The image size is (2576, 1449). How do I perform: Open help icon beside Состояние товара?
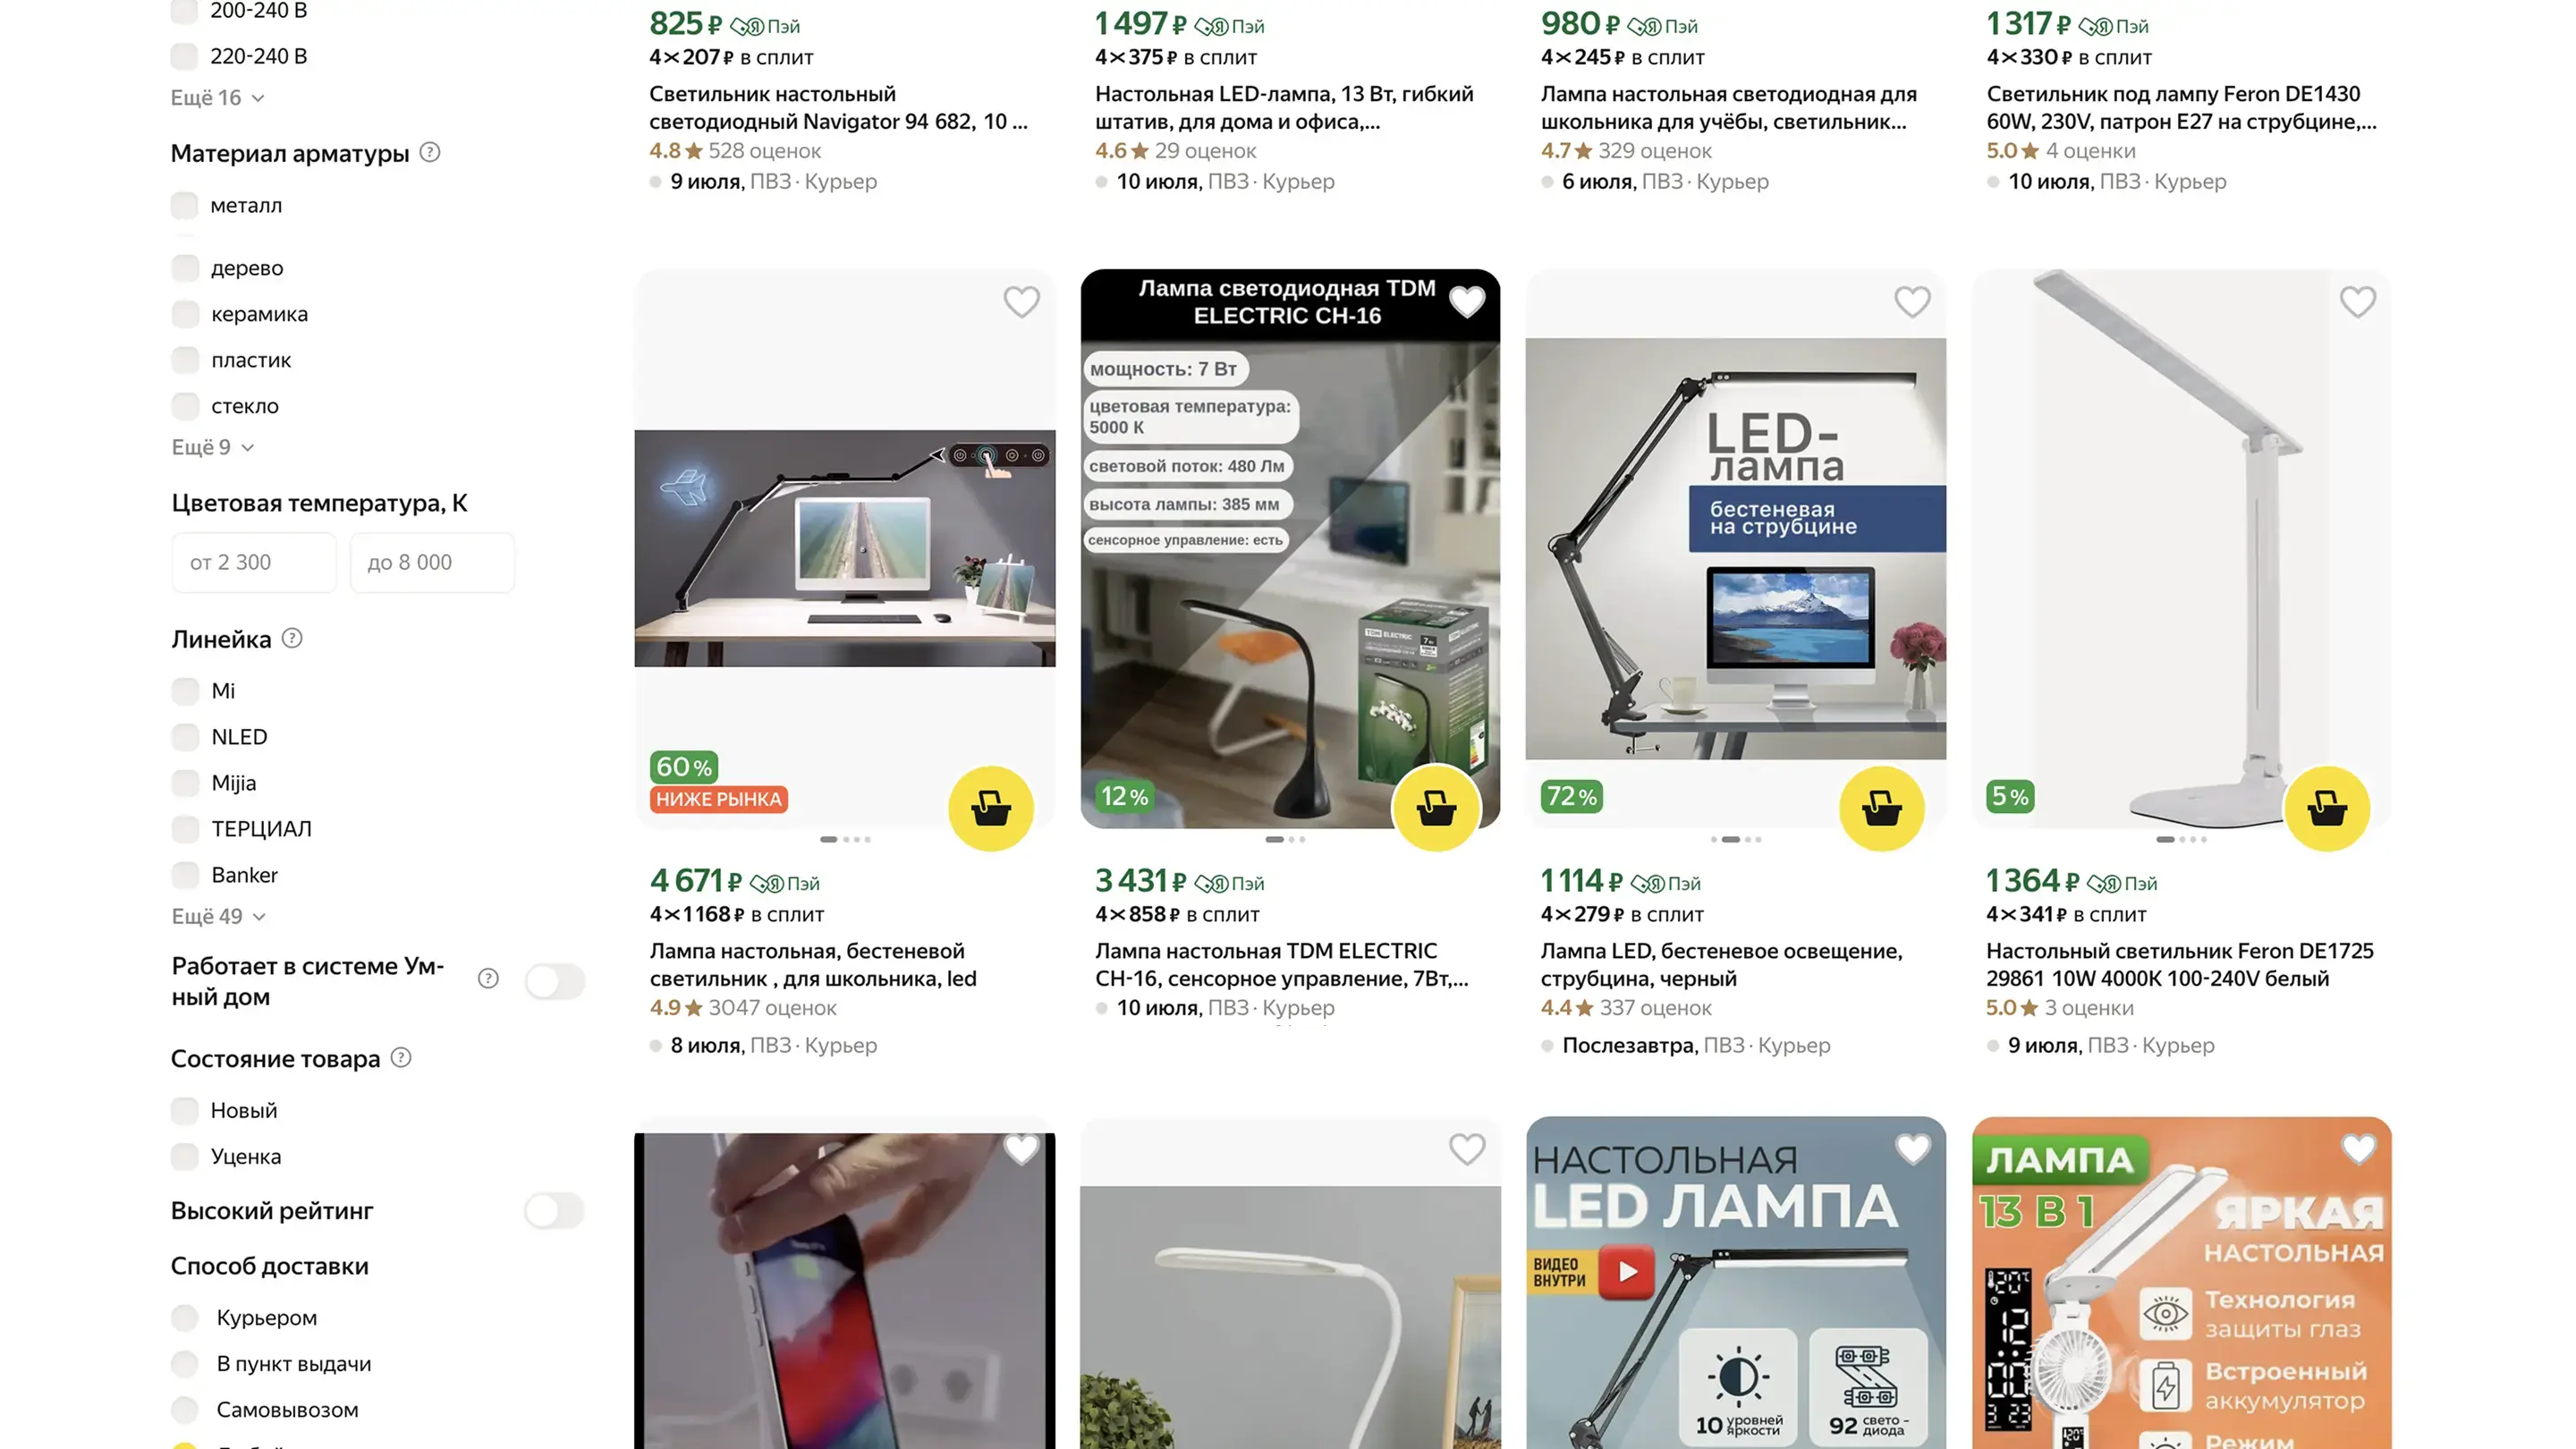pyautogui.click(x=401, y=1057)
